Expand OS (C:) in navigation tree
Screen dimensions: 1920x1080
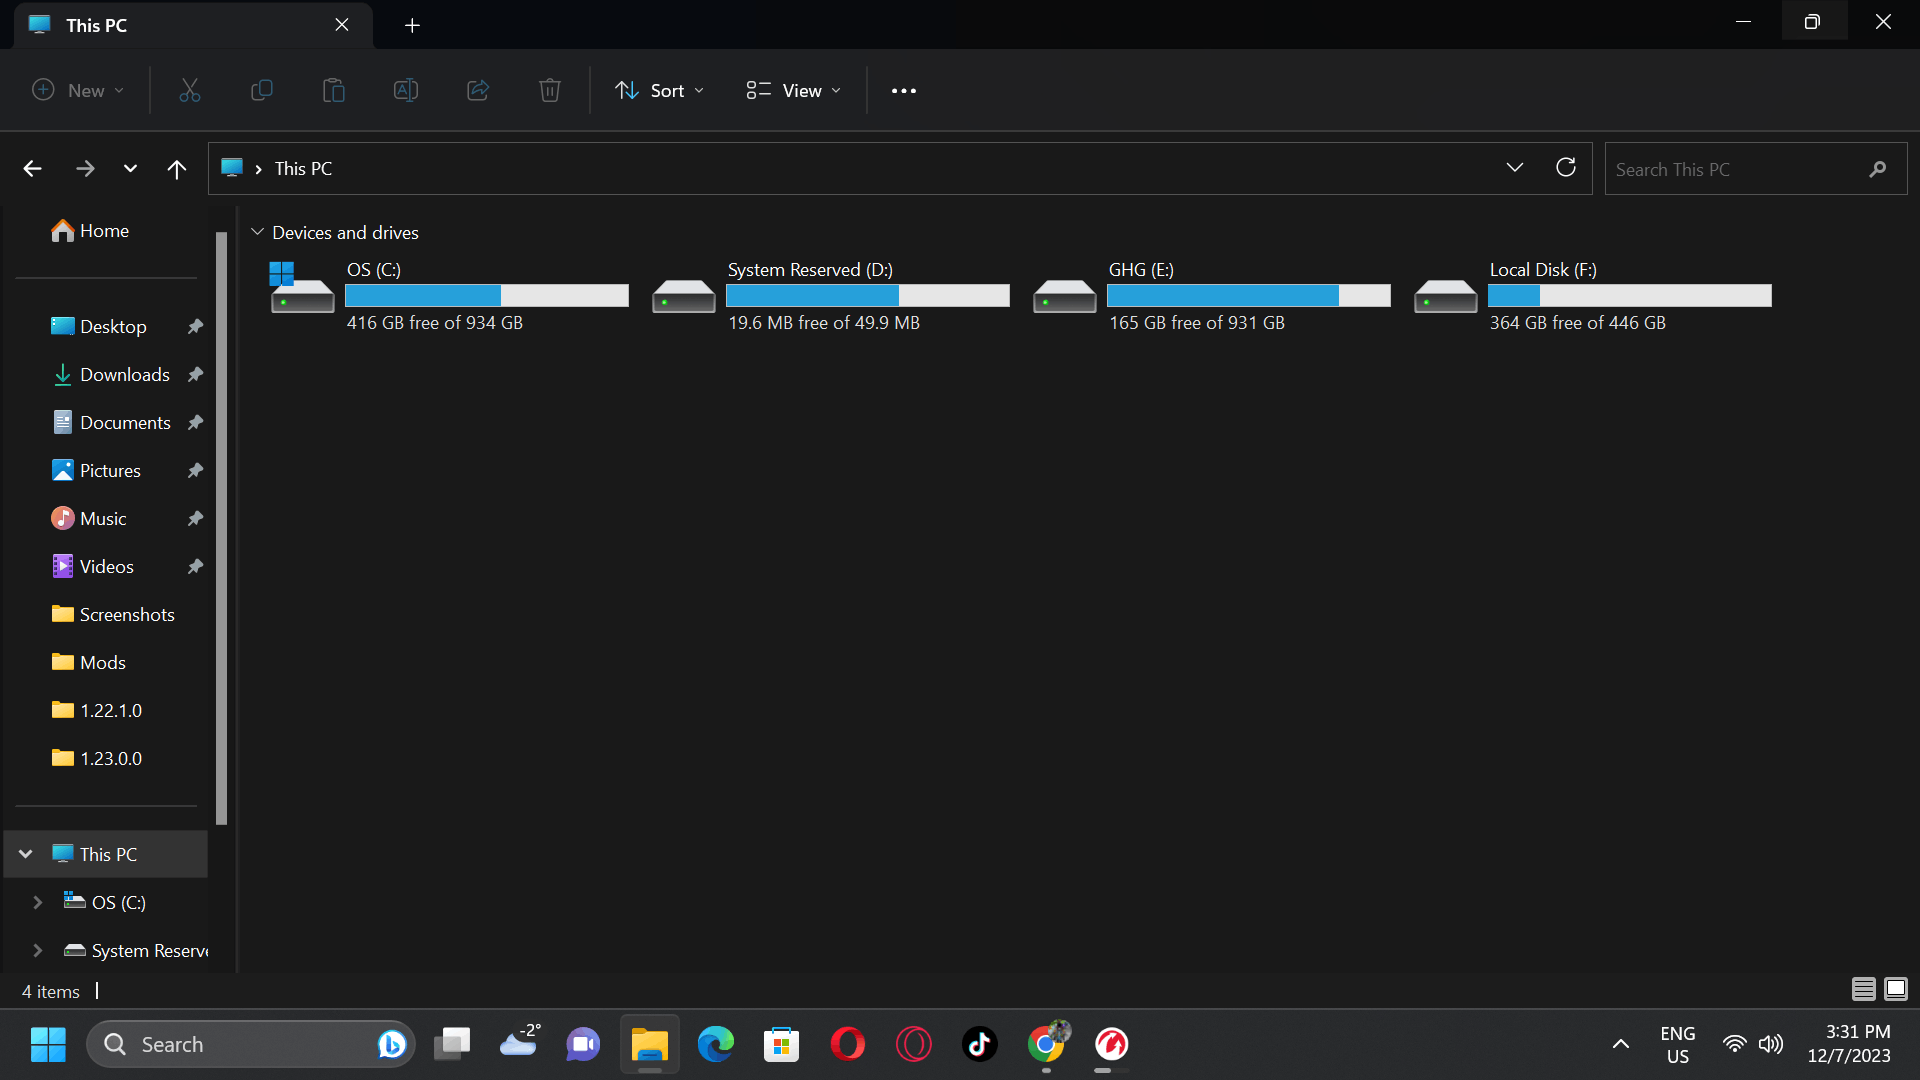38,902
